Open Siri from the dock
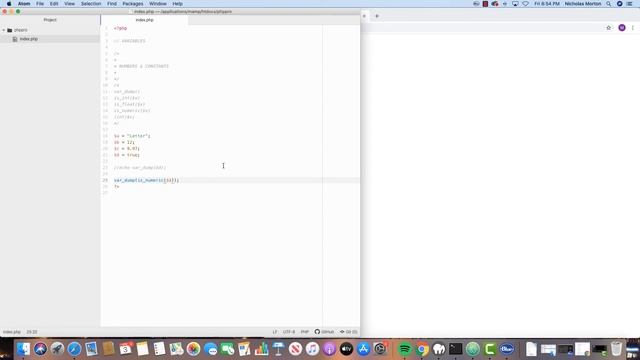The width and height of the screenshot is (640, 360). (40, 349)
